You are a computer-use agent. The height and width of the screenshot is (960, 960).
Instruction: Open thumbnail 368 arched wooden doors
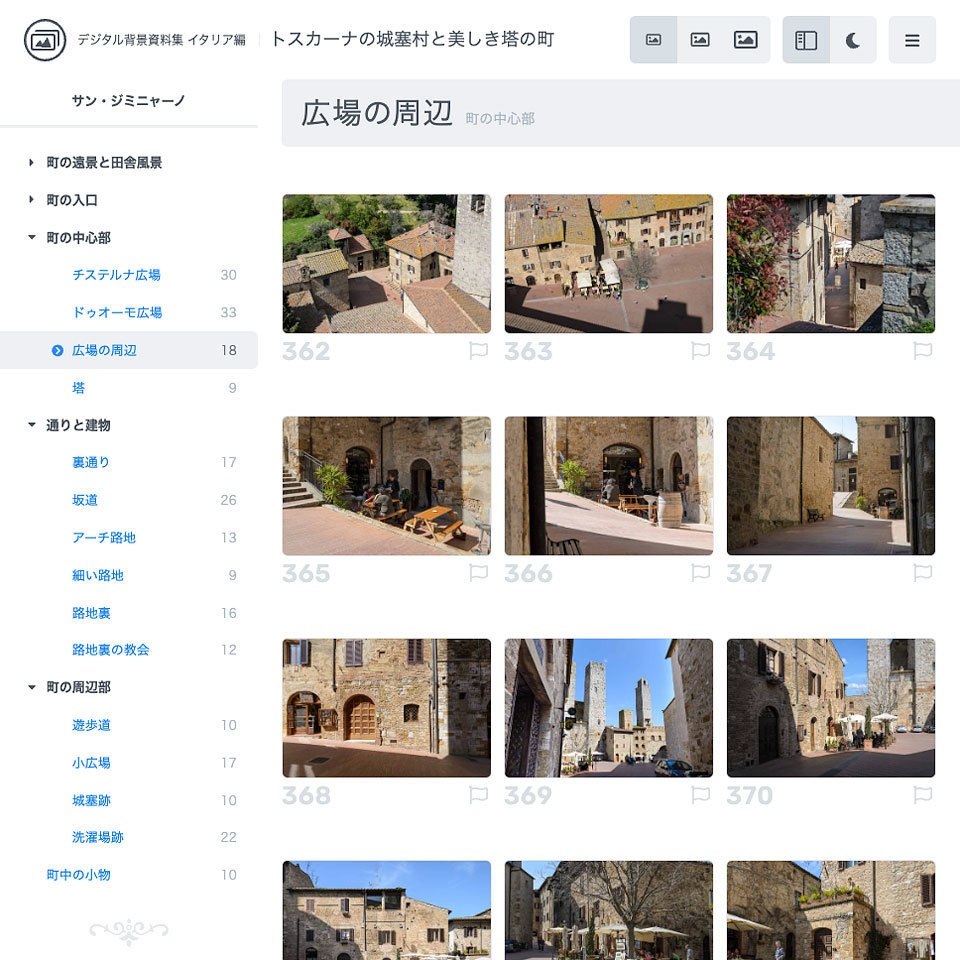386,708
